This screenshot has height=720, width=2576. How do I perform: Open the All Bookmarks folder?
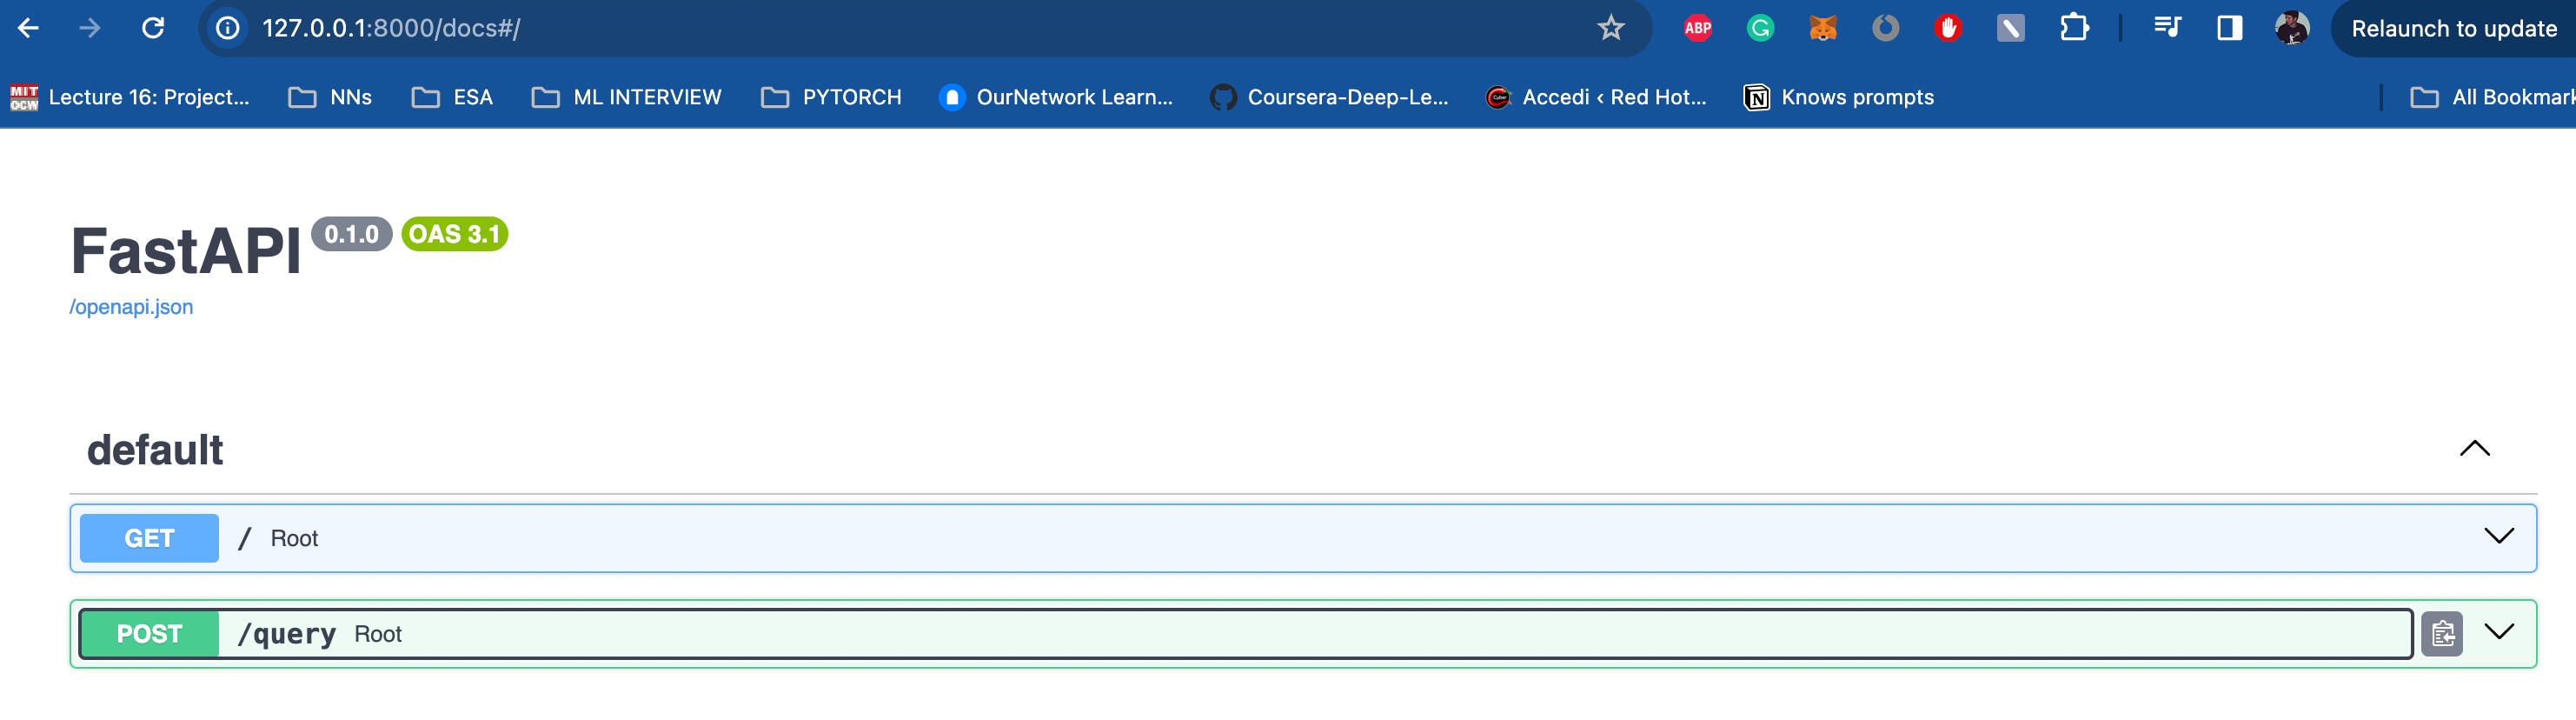pyautogui.click(x=2492, y=97)
